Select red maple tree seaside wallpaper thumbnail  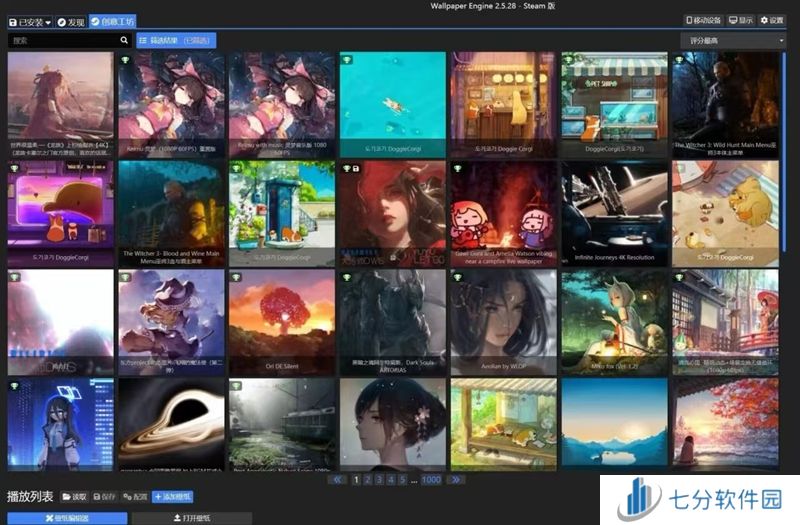(x=725, y=422)
